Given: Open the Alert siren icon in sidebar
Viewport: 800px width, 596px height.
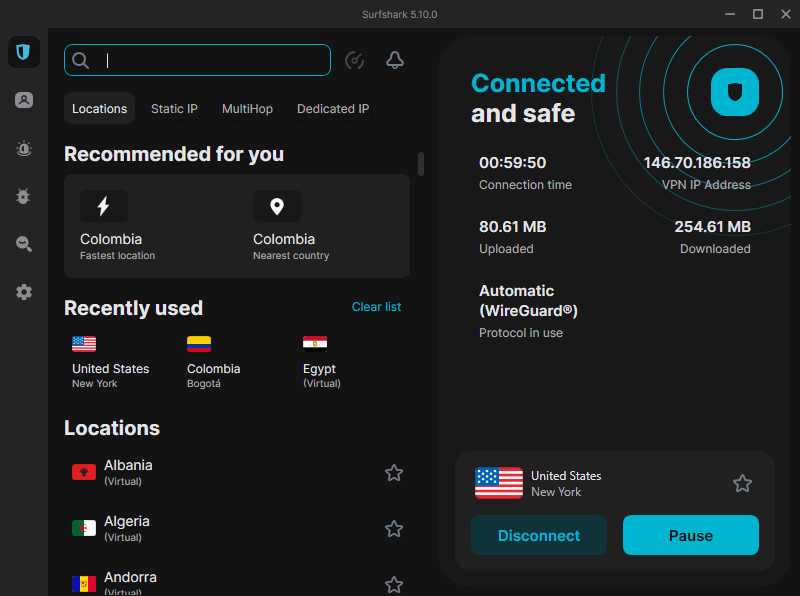Looking at the screenshot, I should pos(23,148).
